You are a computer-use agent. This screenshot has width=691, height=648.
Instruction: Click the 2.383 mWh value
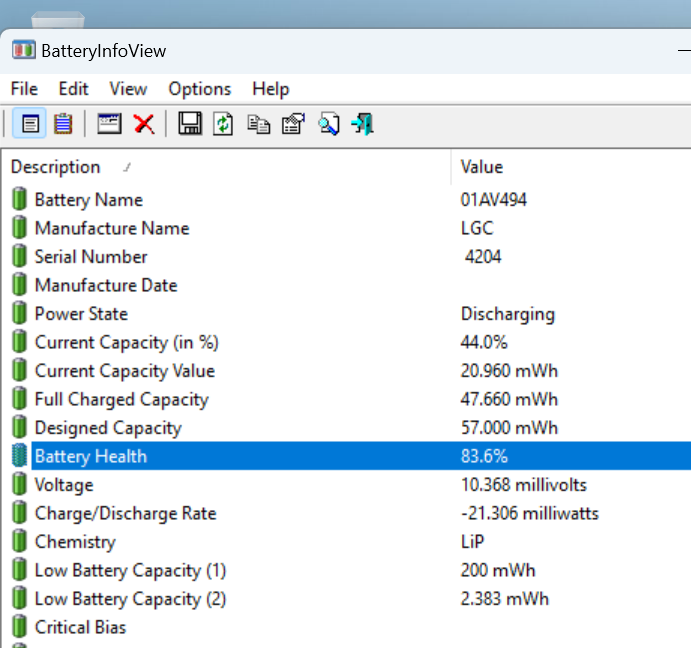tap(505, 599)
